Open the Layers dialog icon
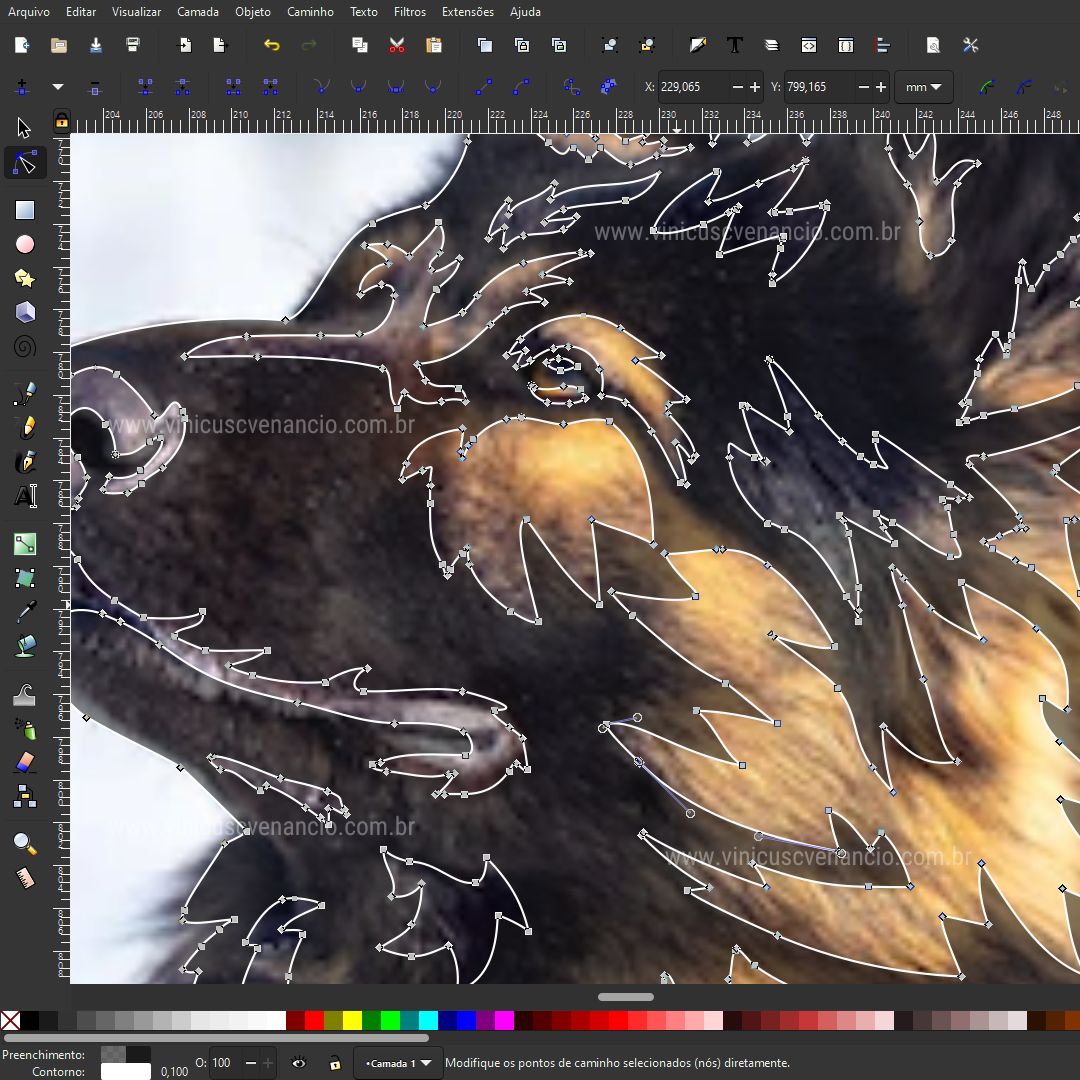Viewport: 1080px width, 1080px height. click(x=771, y=45)
